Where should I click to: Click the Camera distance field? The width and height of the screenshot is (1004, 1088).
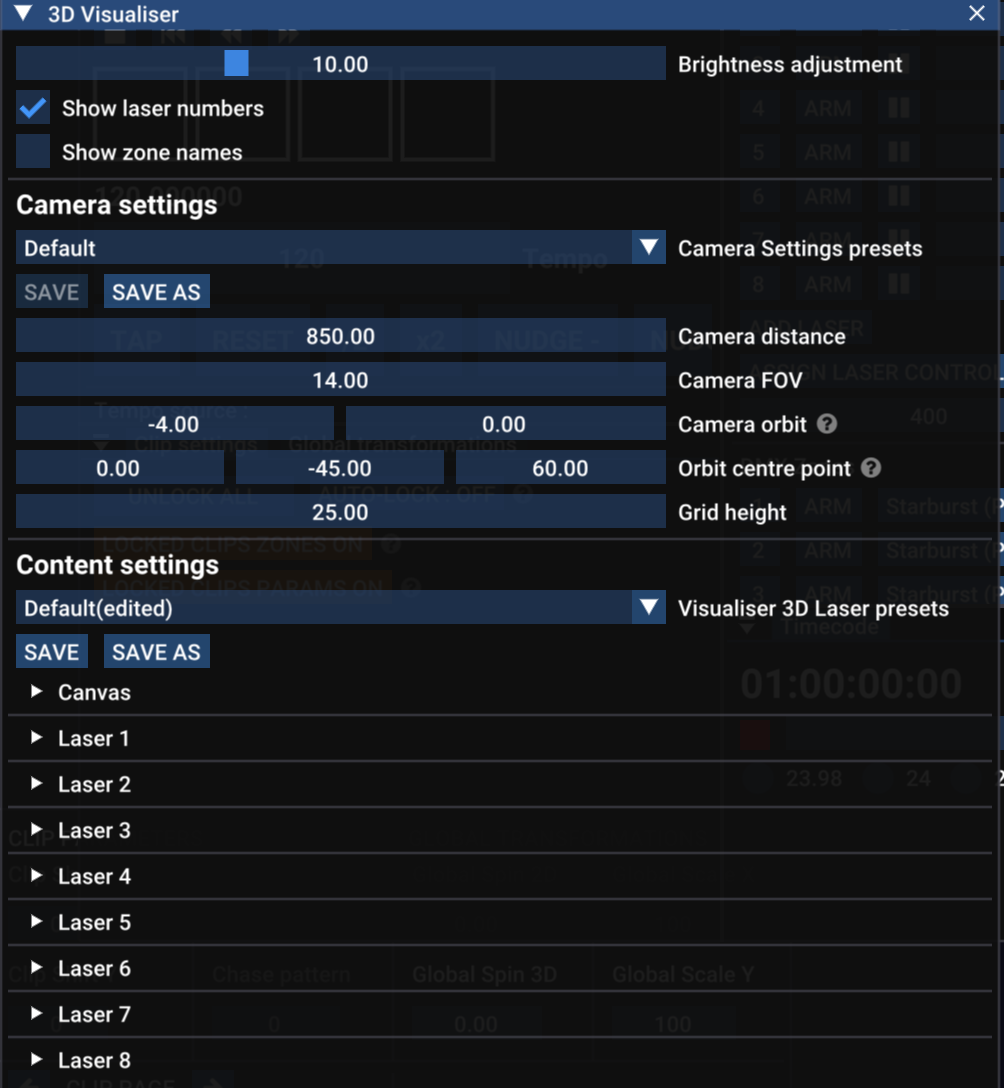click(340, 336)
